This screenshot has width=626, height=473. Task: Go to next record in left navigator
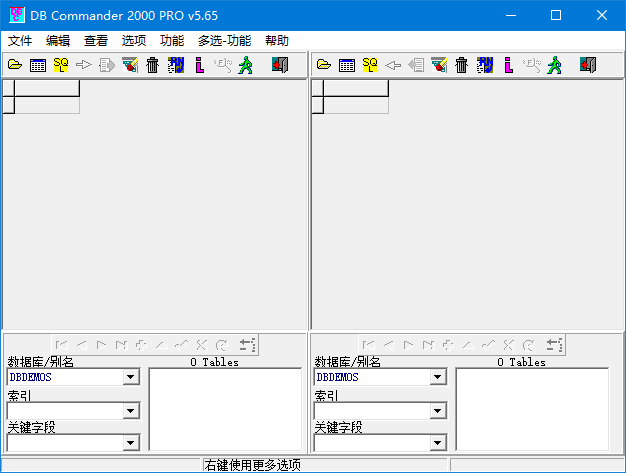point(101,344)
